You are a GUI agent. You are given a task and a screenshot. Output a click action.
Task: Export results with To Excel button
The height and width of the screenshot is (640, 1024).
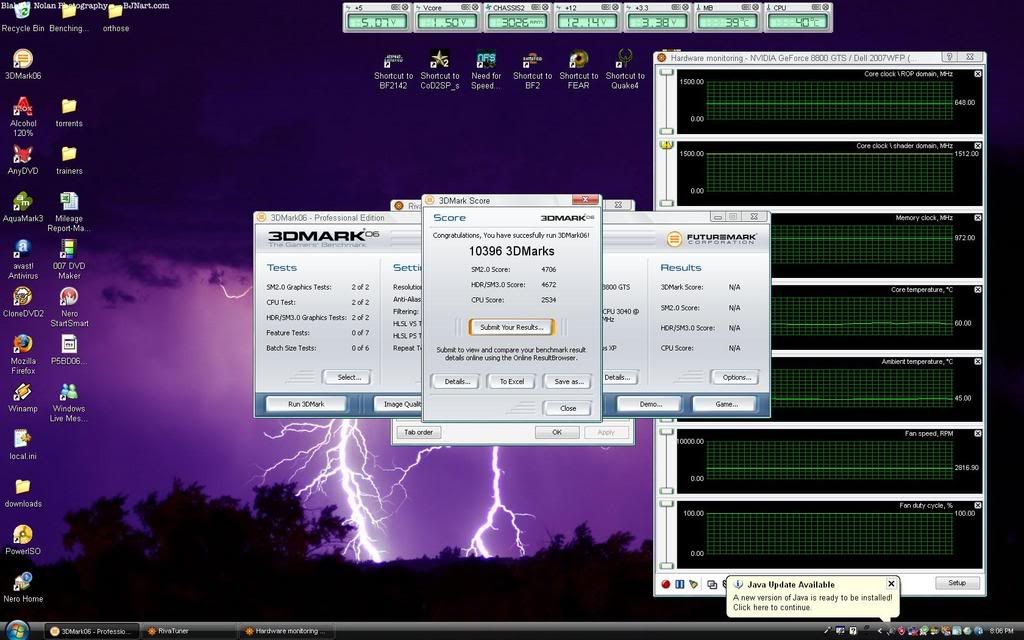tap(511, 381)
